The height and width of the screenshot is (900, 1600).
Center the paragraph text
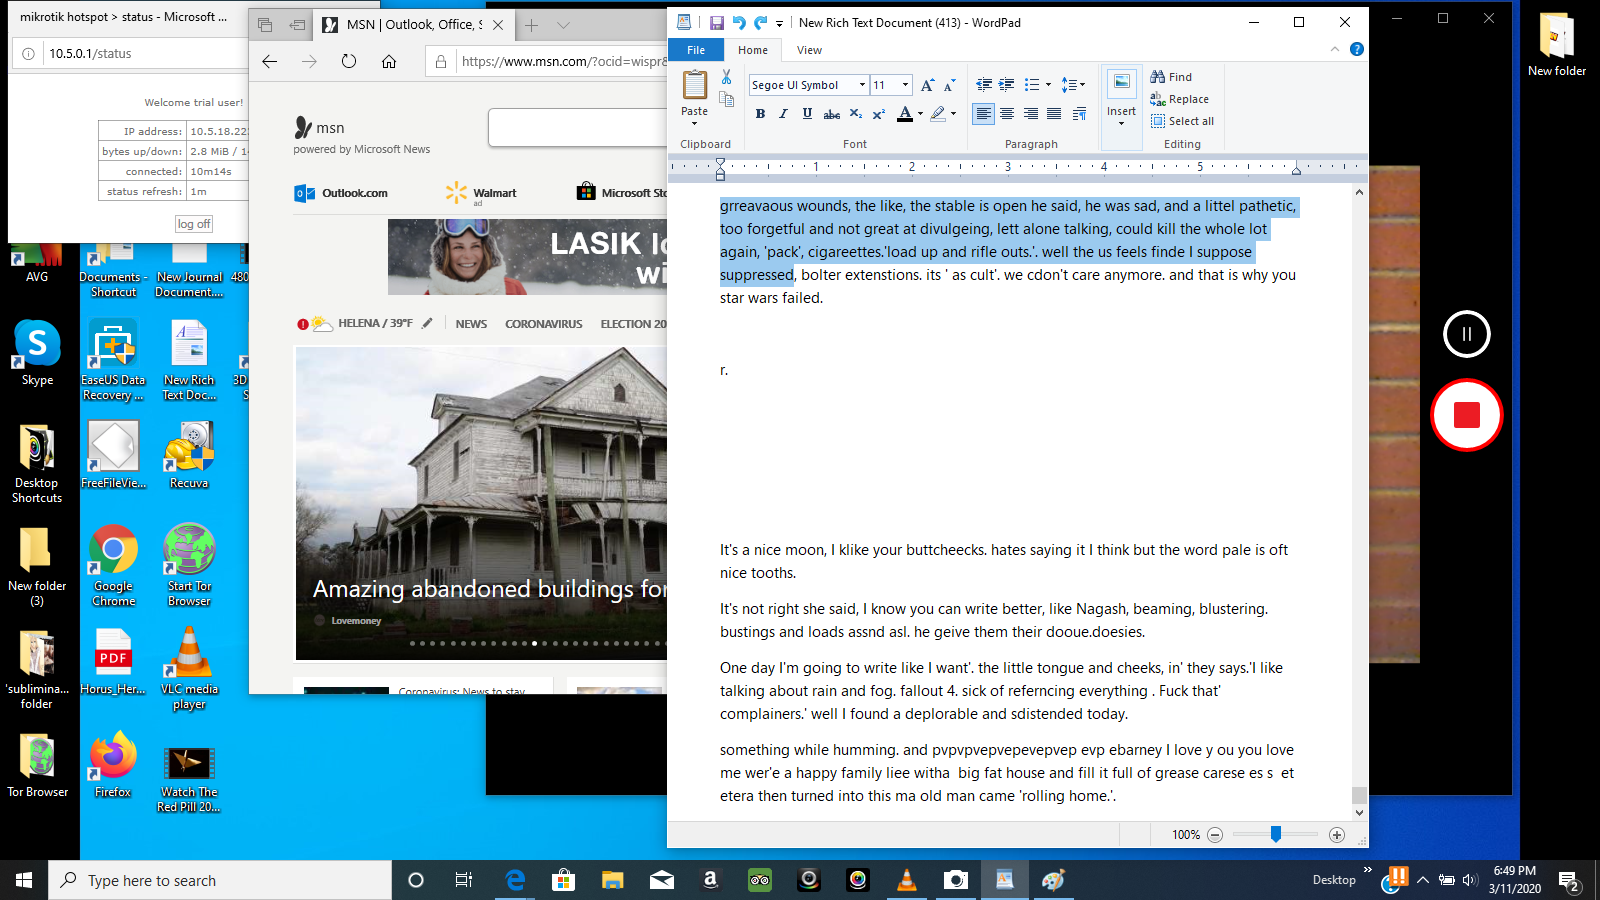pos(1007,114)
